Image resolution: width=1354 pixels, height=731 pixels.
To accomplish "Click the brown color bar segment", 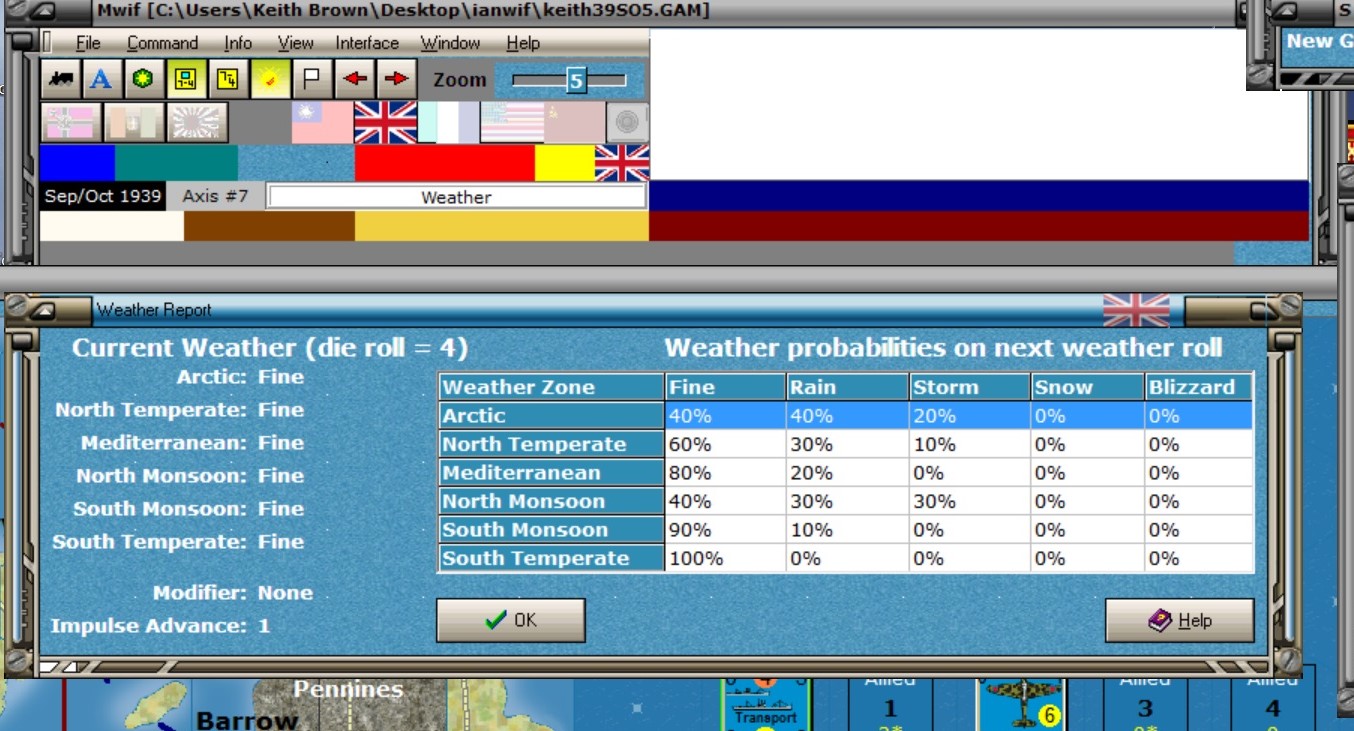I will (270, 226).
